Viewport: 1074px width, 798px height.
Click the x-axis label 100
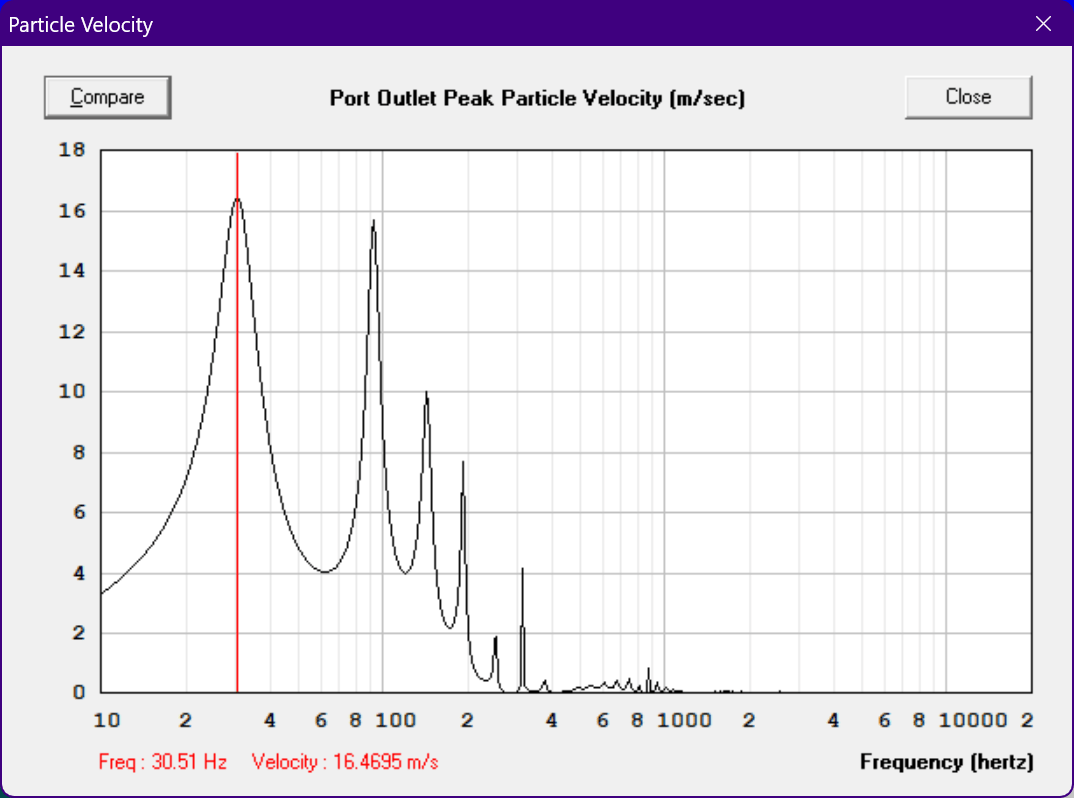(x=395, y=721)
